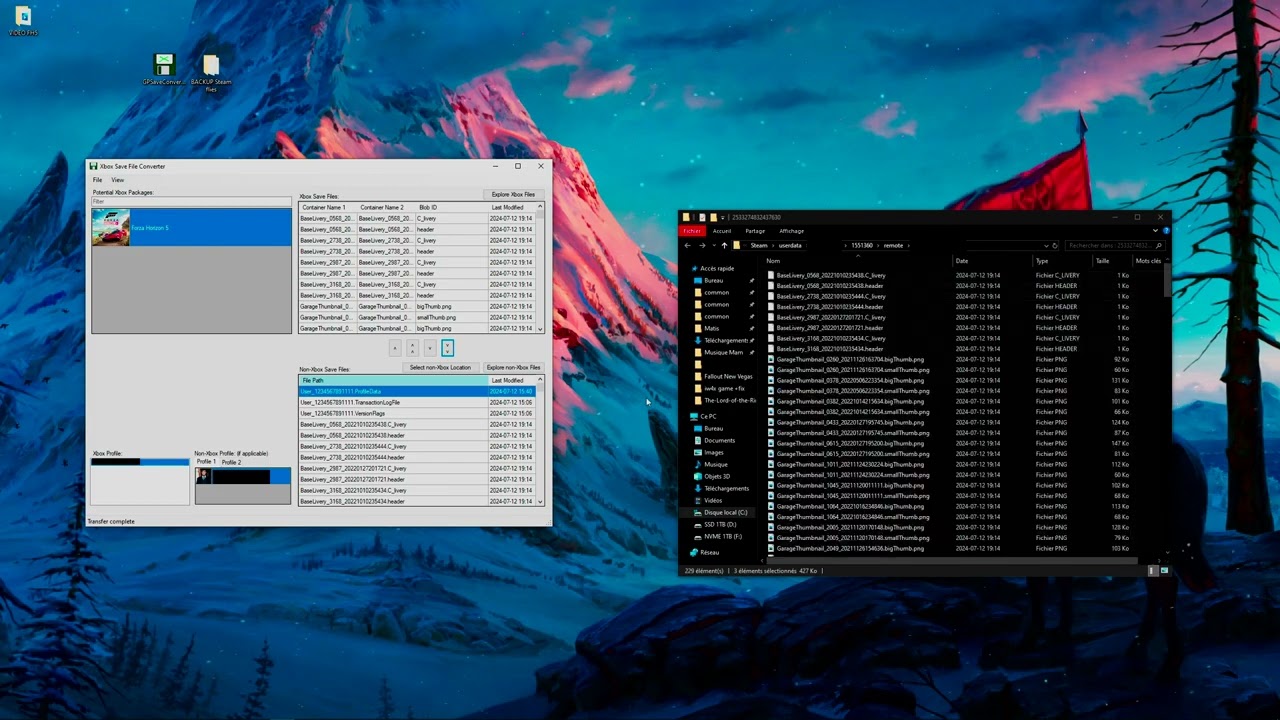The image size is (1280, 720).
Task: Open the Accueil ribbon tab
Action: pos(722,231)
